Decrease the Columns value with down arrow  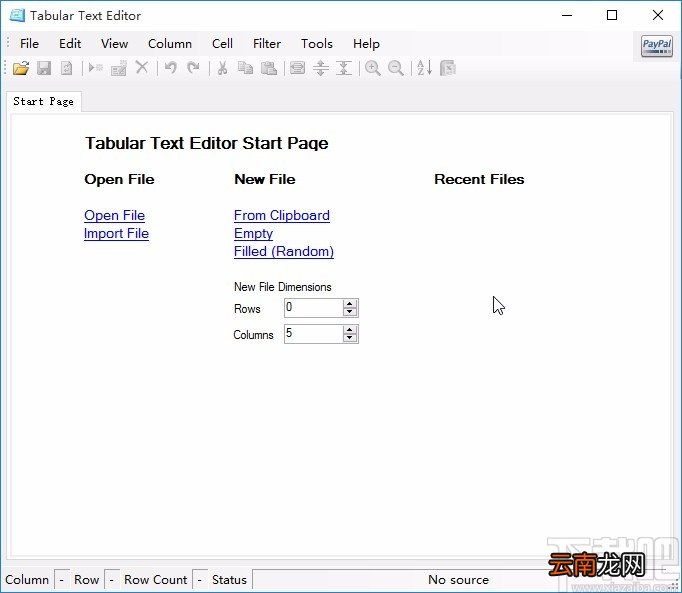pyautogui.click(x=349, y=338)
